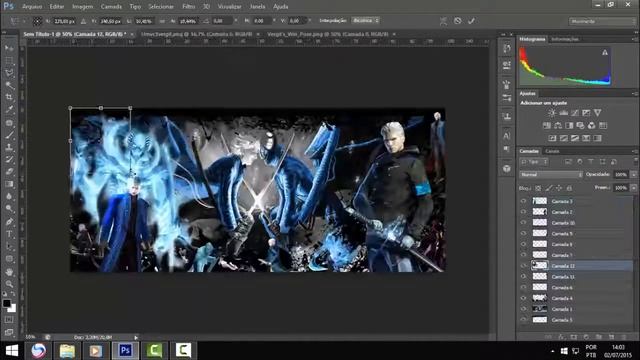
Task: Hide the Camada 11 layer
Action: [523, 277]
